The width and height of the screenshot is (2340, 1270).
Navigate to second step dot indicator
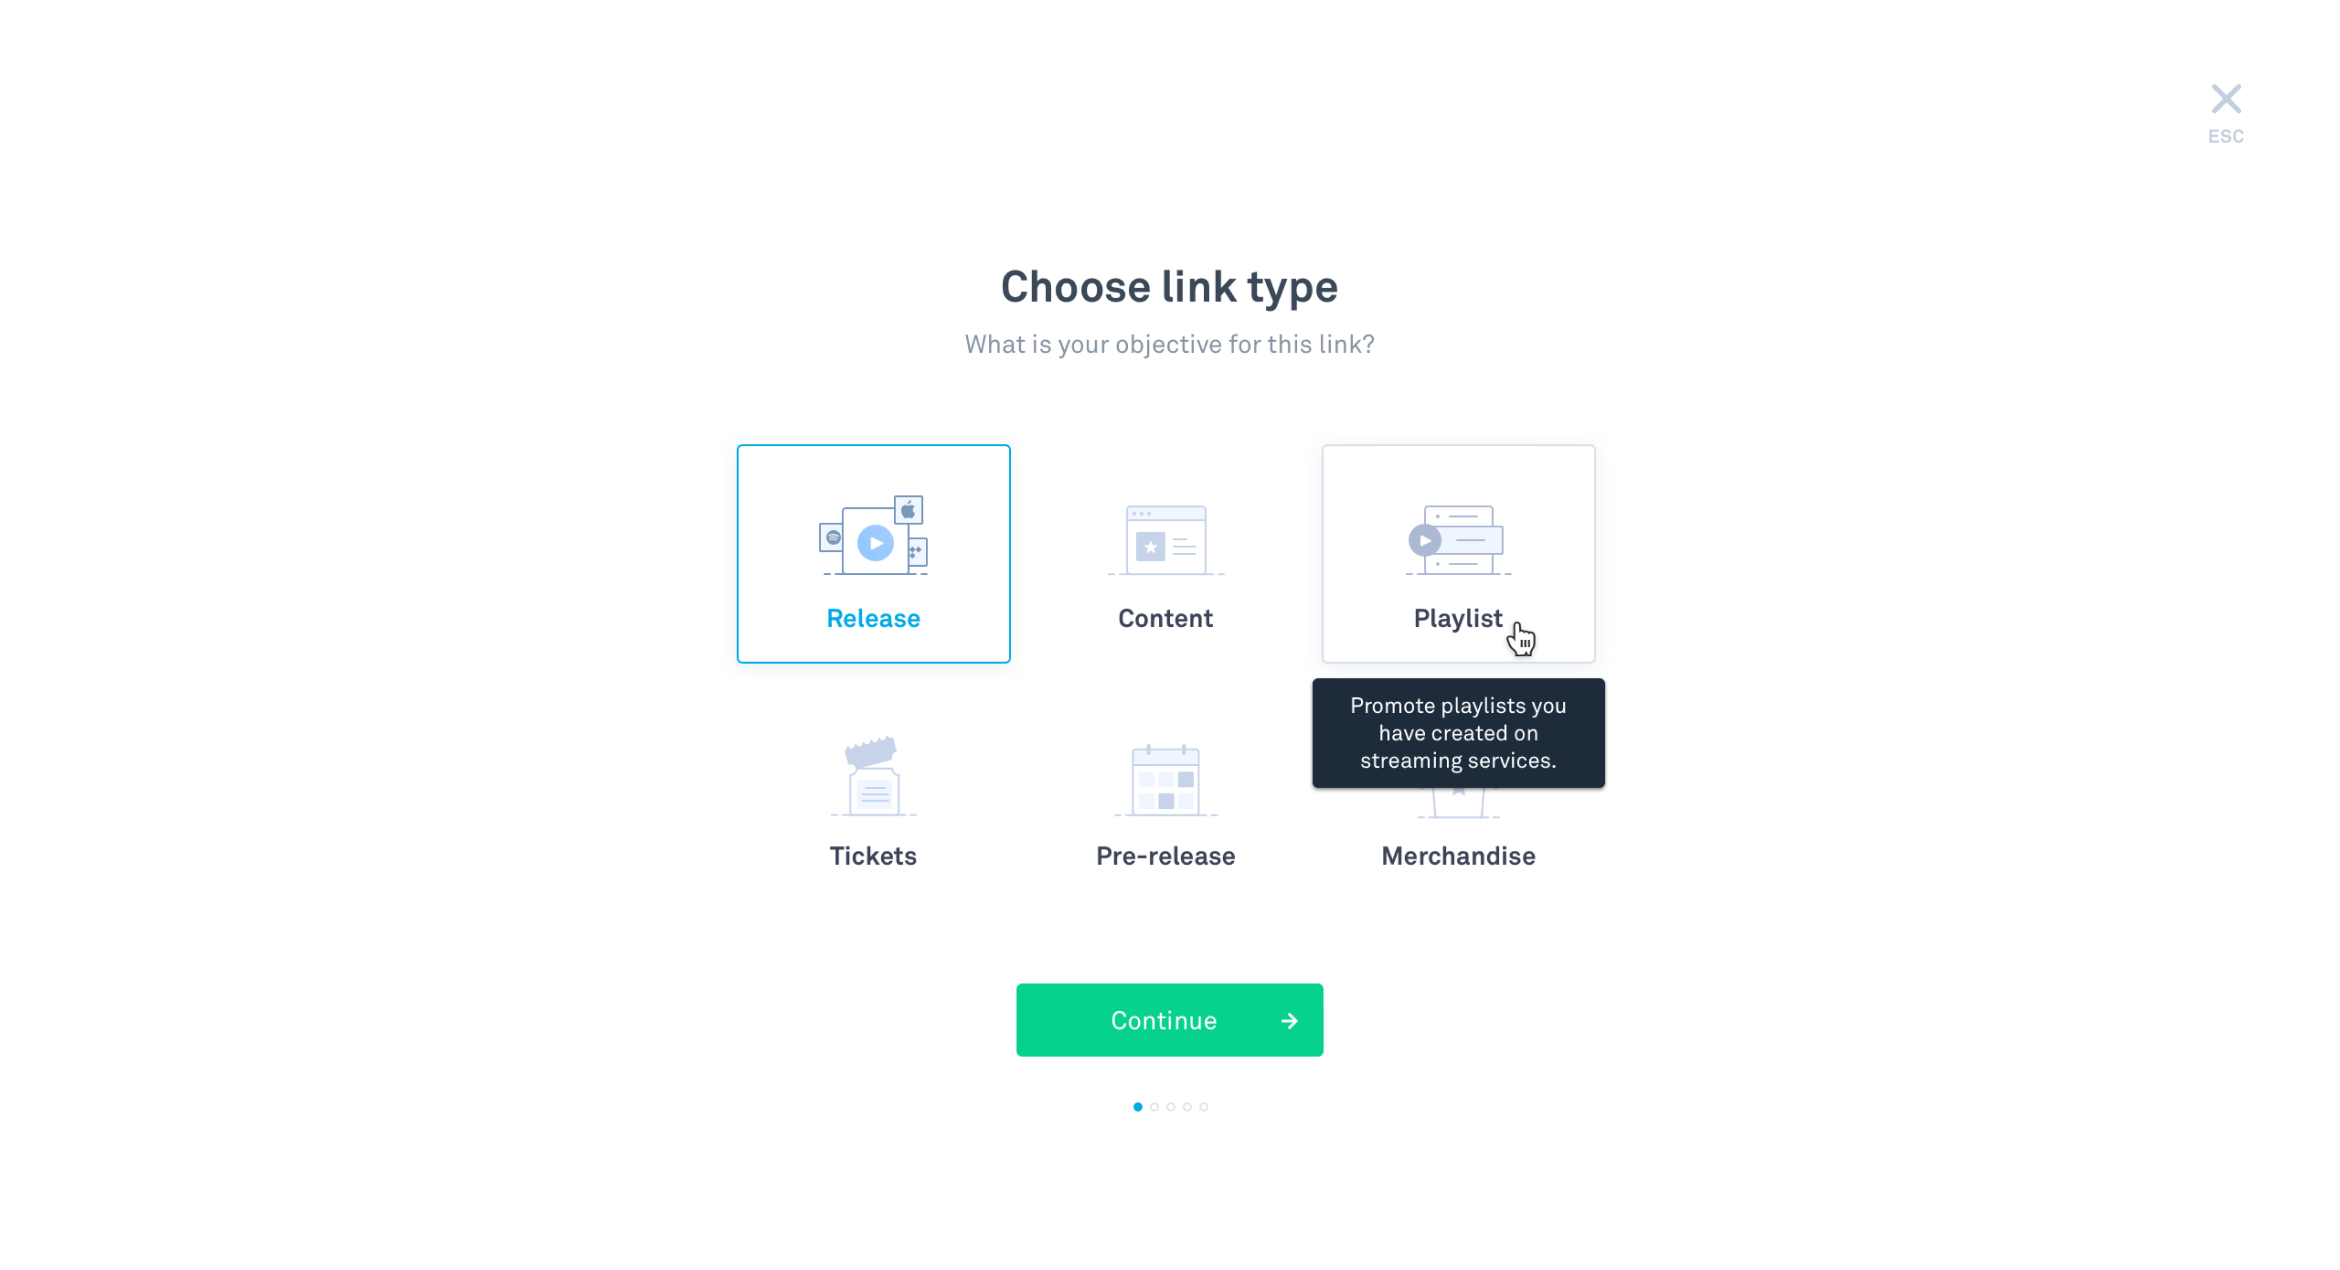point(1154,1107)
